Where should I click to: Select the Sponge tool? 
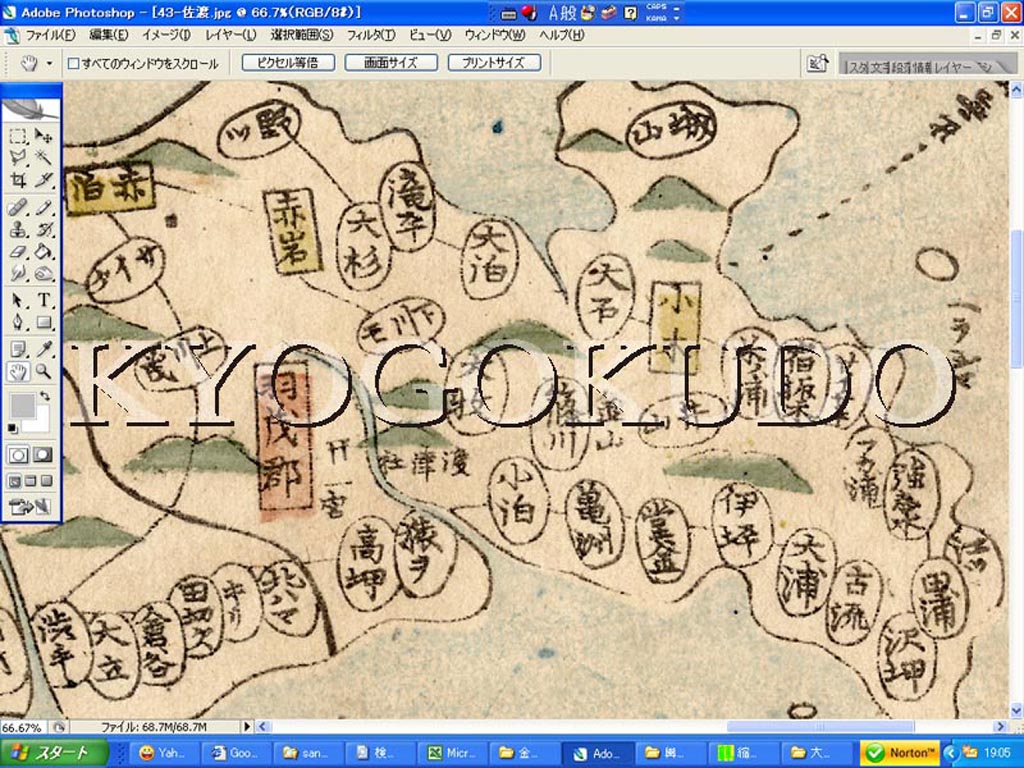coord(43,274)
